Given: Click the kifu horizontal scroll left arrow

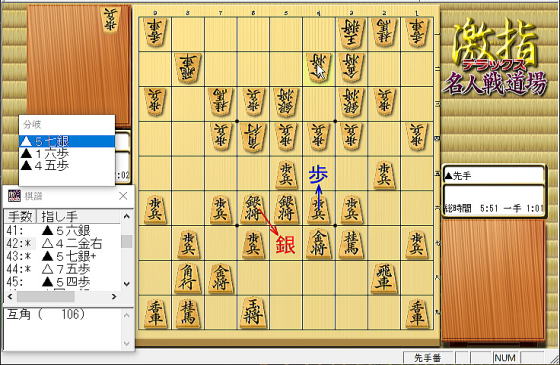Looking at the screenshot, I should [10, 296].
